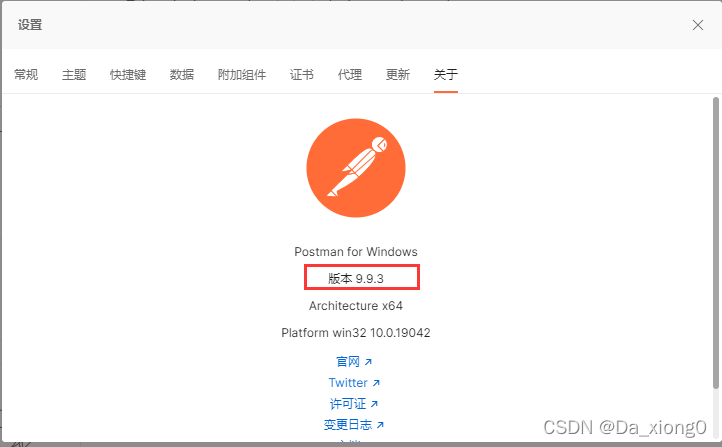Screen dimensions: 722x447
Task: Click the Postman for Windows text
Action: pyautogui.click(x=356, y=252)
